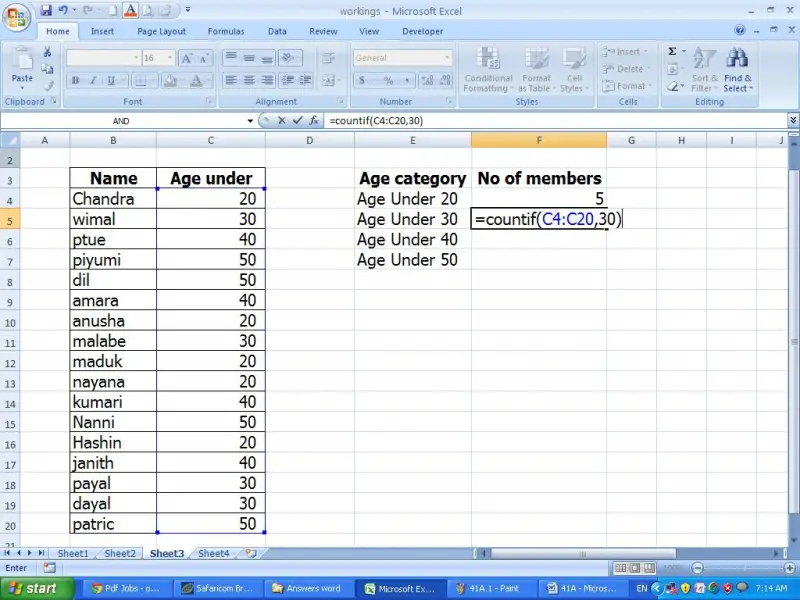Open the font name dropdown
Image resolution: width=800 pixels, height=600 pixels.
(136, 58)
